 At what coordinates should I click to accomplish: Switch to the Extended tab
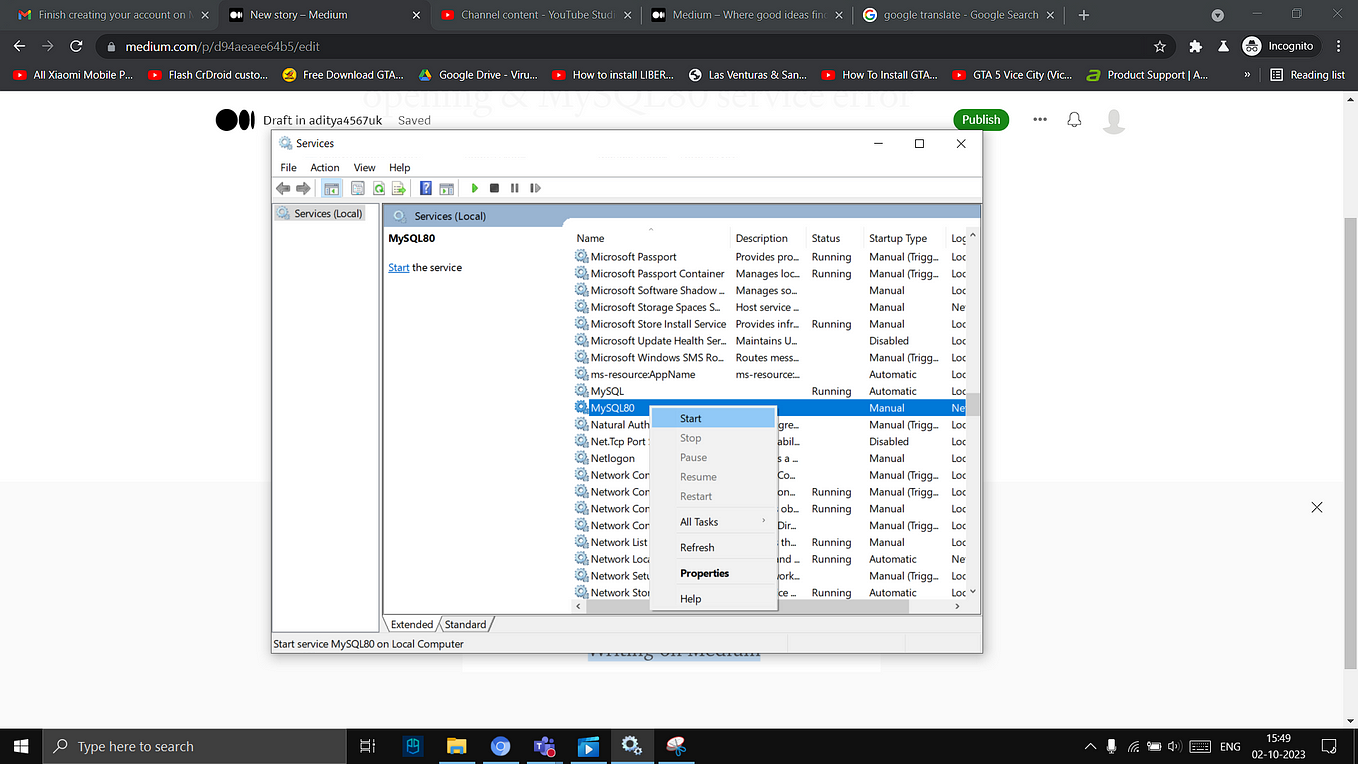point(412,624)
